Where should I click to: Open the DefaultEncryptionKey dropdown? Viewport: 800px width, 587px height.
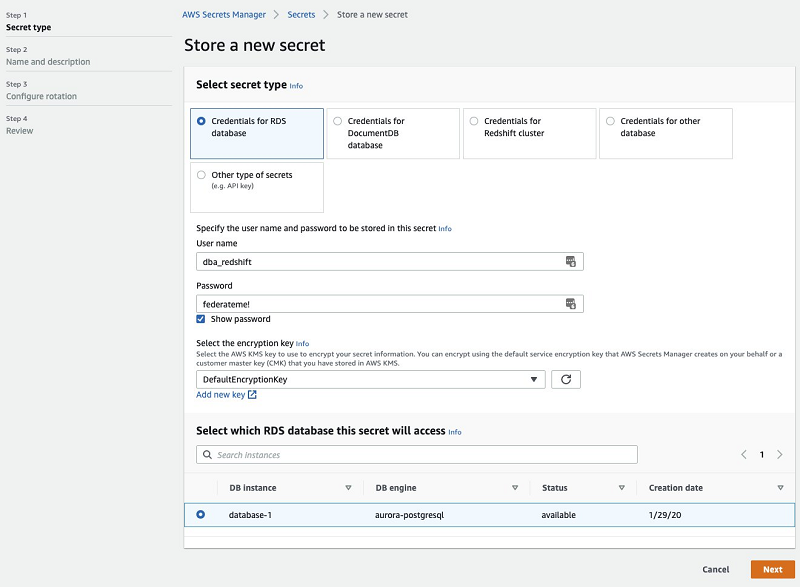(370, 380)
